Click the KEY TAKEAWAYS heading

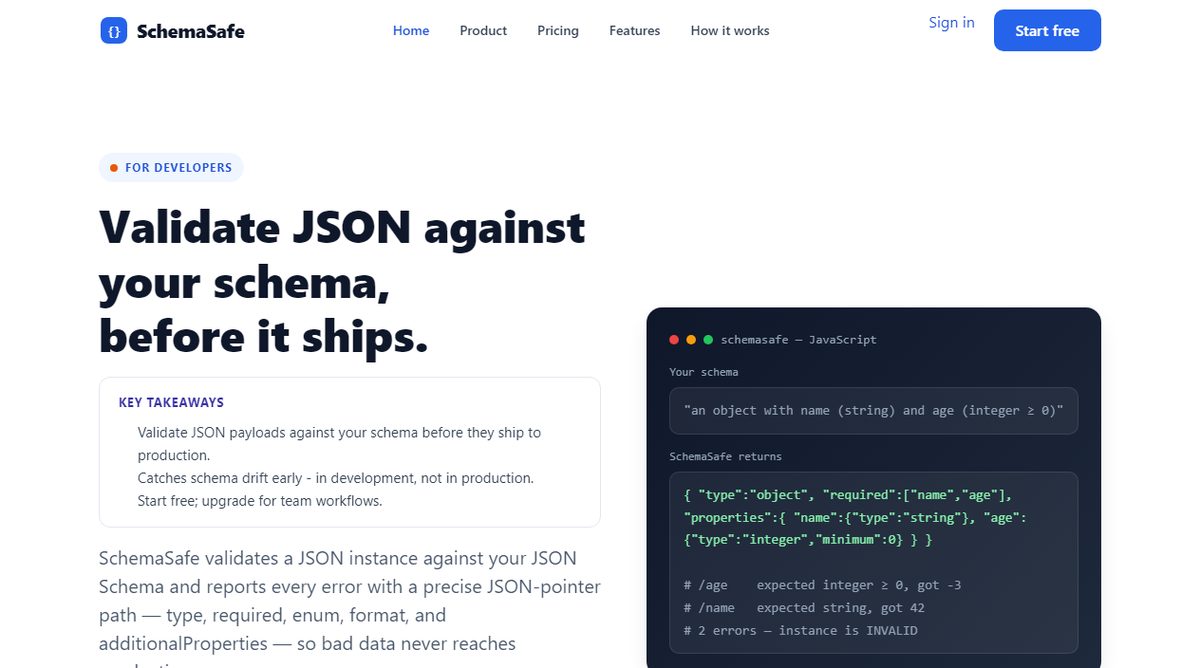tap(171, 403)
